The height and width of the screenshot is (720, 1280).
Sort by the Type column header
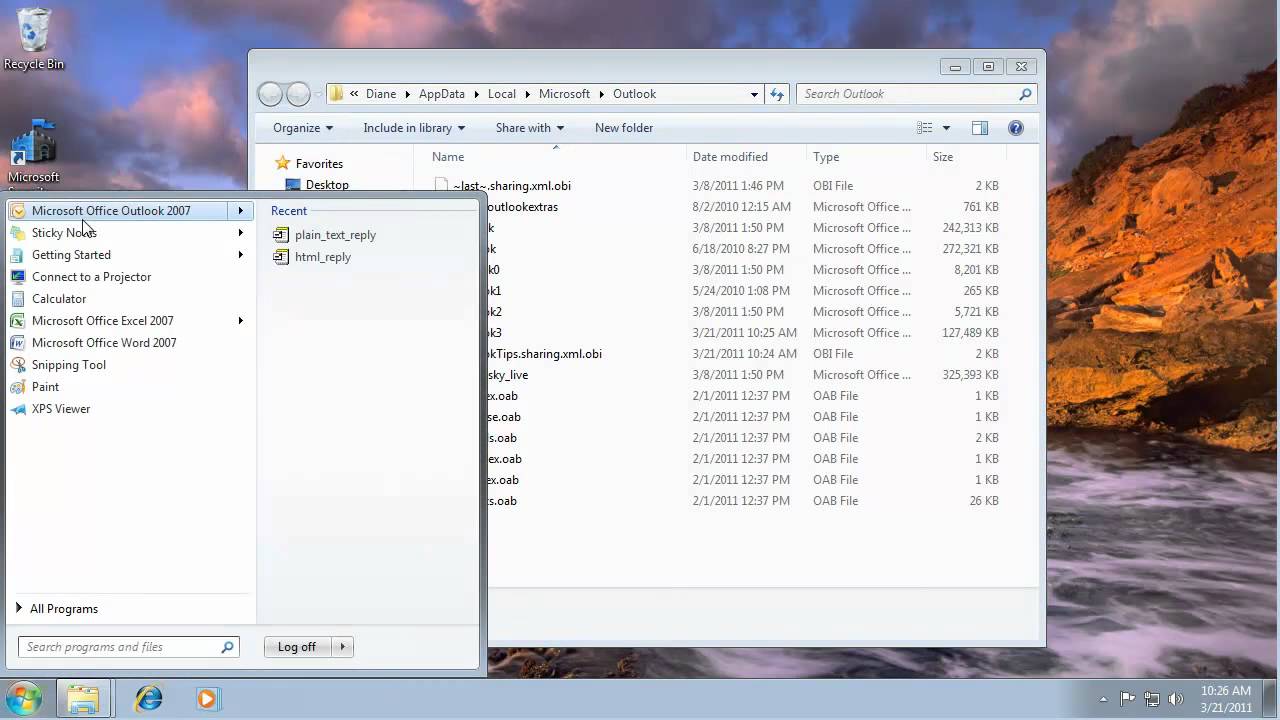coord(866,157)
